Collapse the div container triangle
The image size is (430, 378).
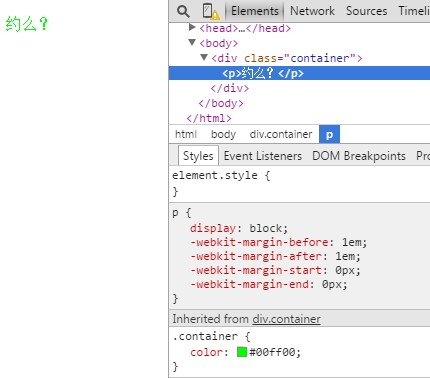(x=204, y=57)
